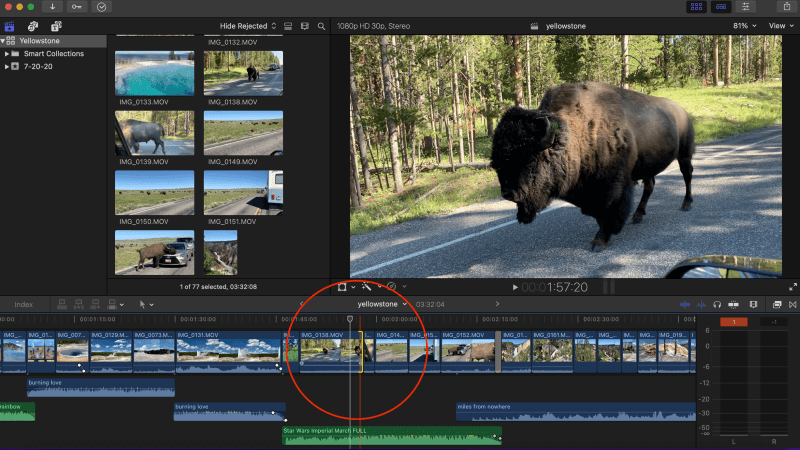Open the Keyword Editor key icon
The height and width of the screenshot is (450, 800).
[x=77, y=7]
